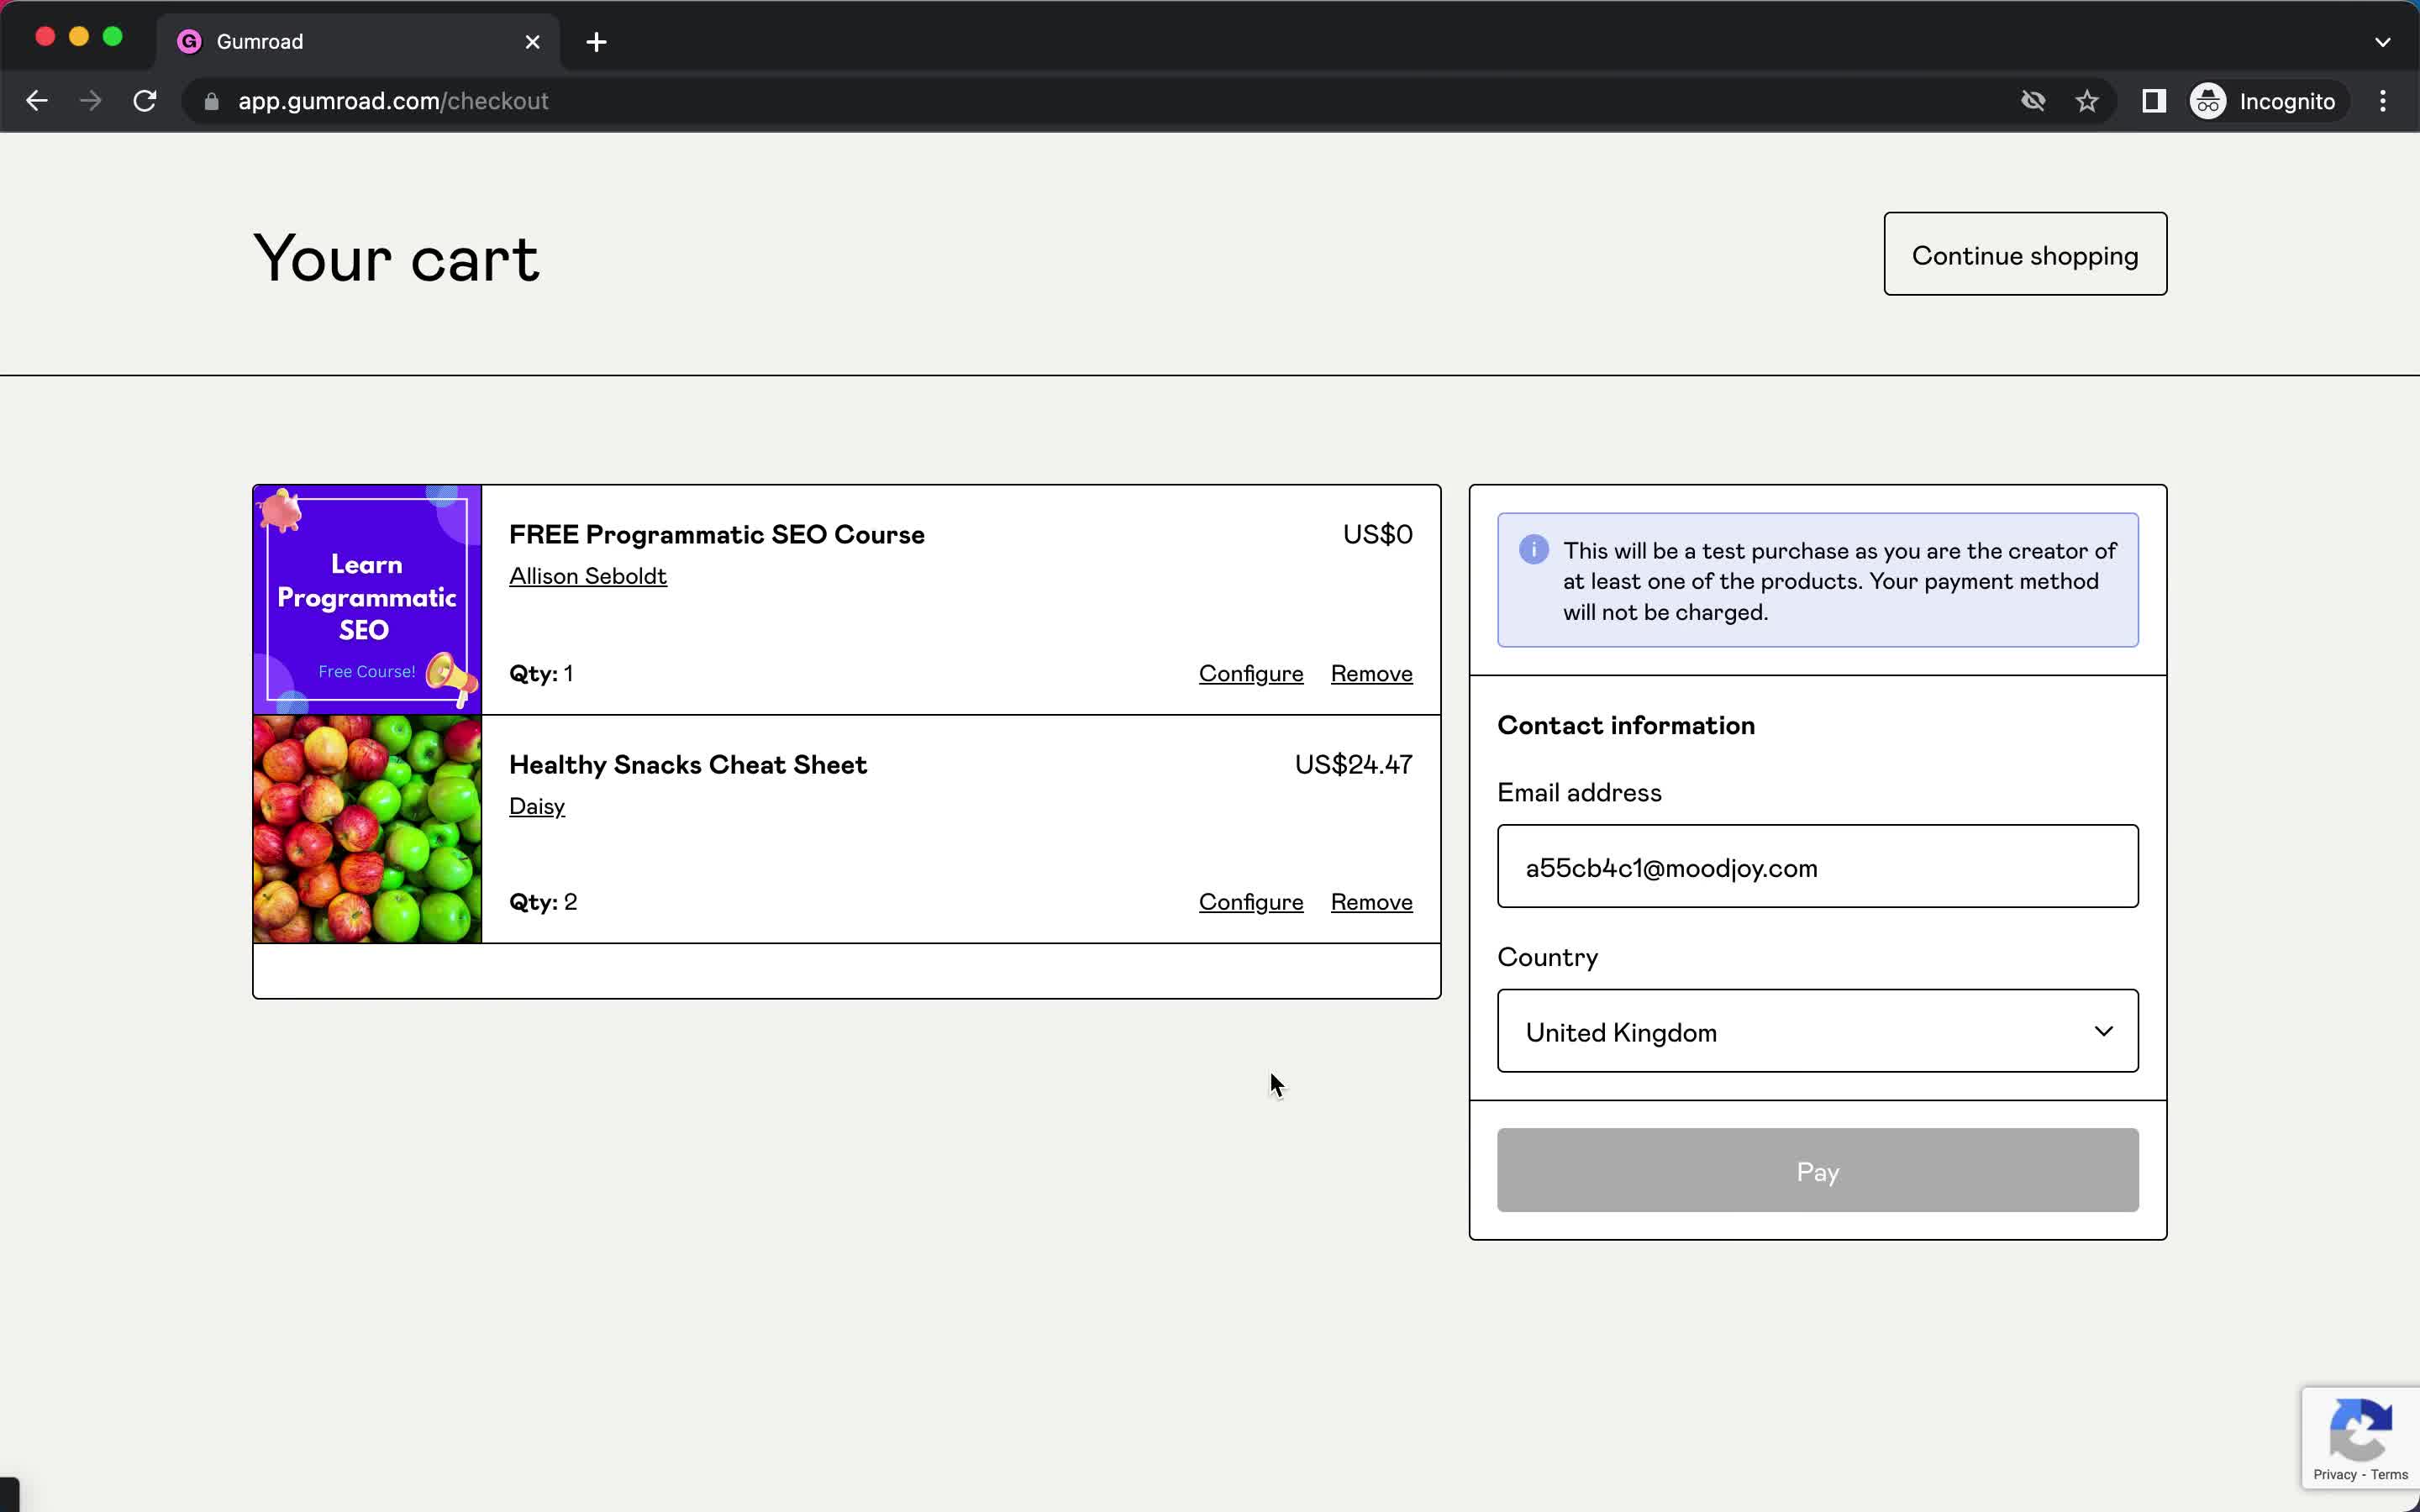
Task: Click the Incognito profile indicator
Action: [2264, 101]
